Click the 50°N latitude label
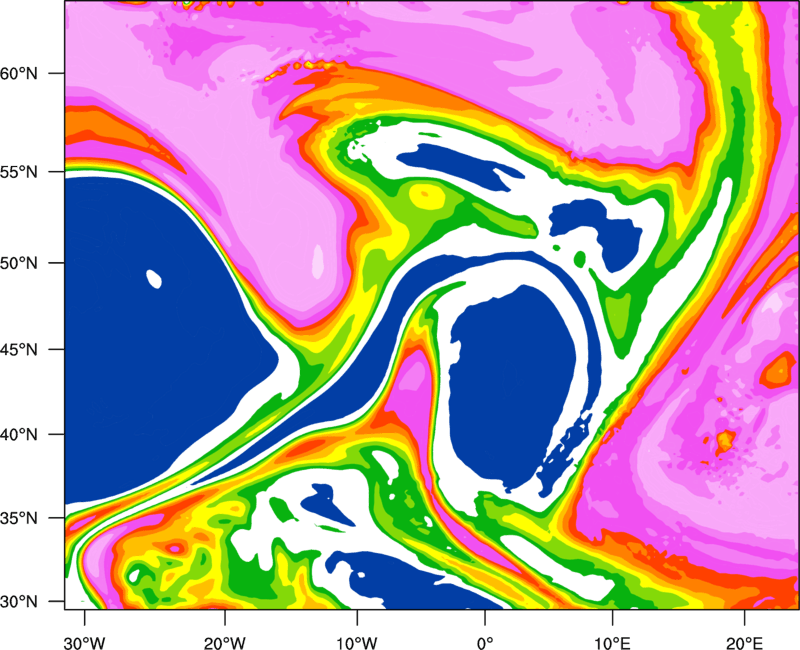800x650 pixels. [19, 263]
